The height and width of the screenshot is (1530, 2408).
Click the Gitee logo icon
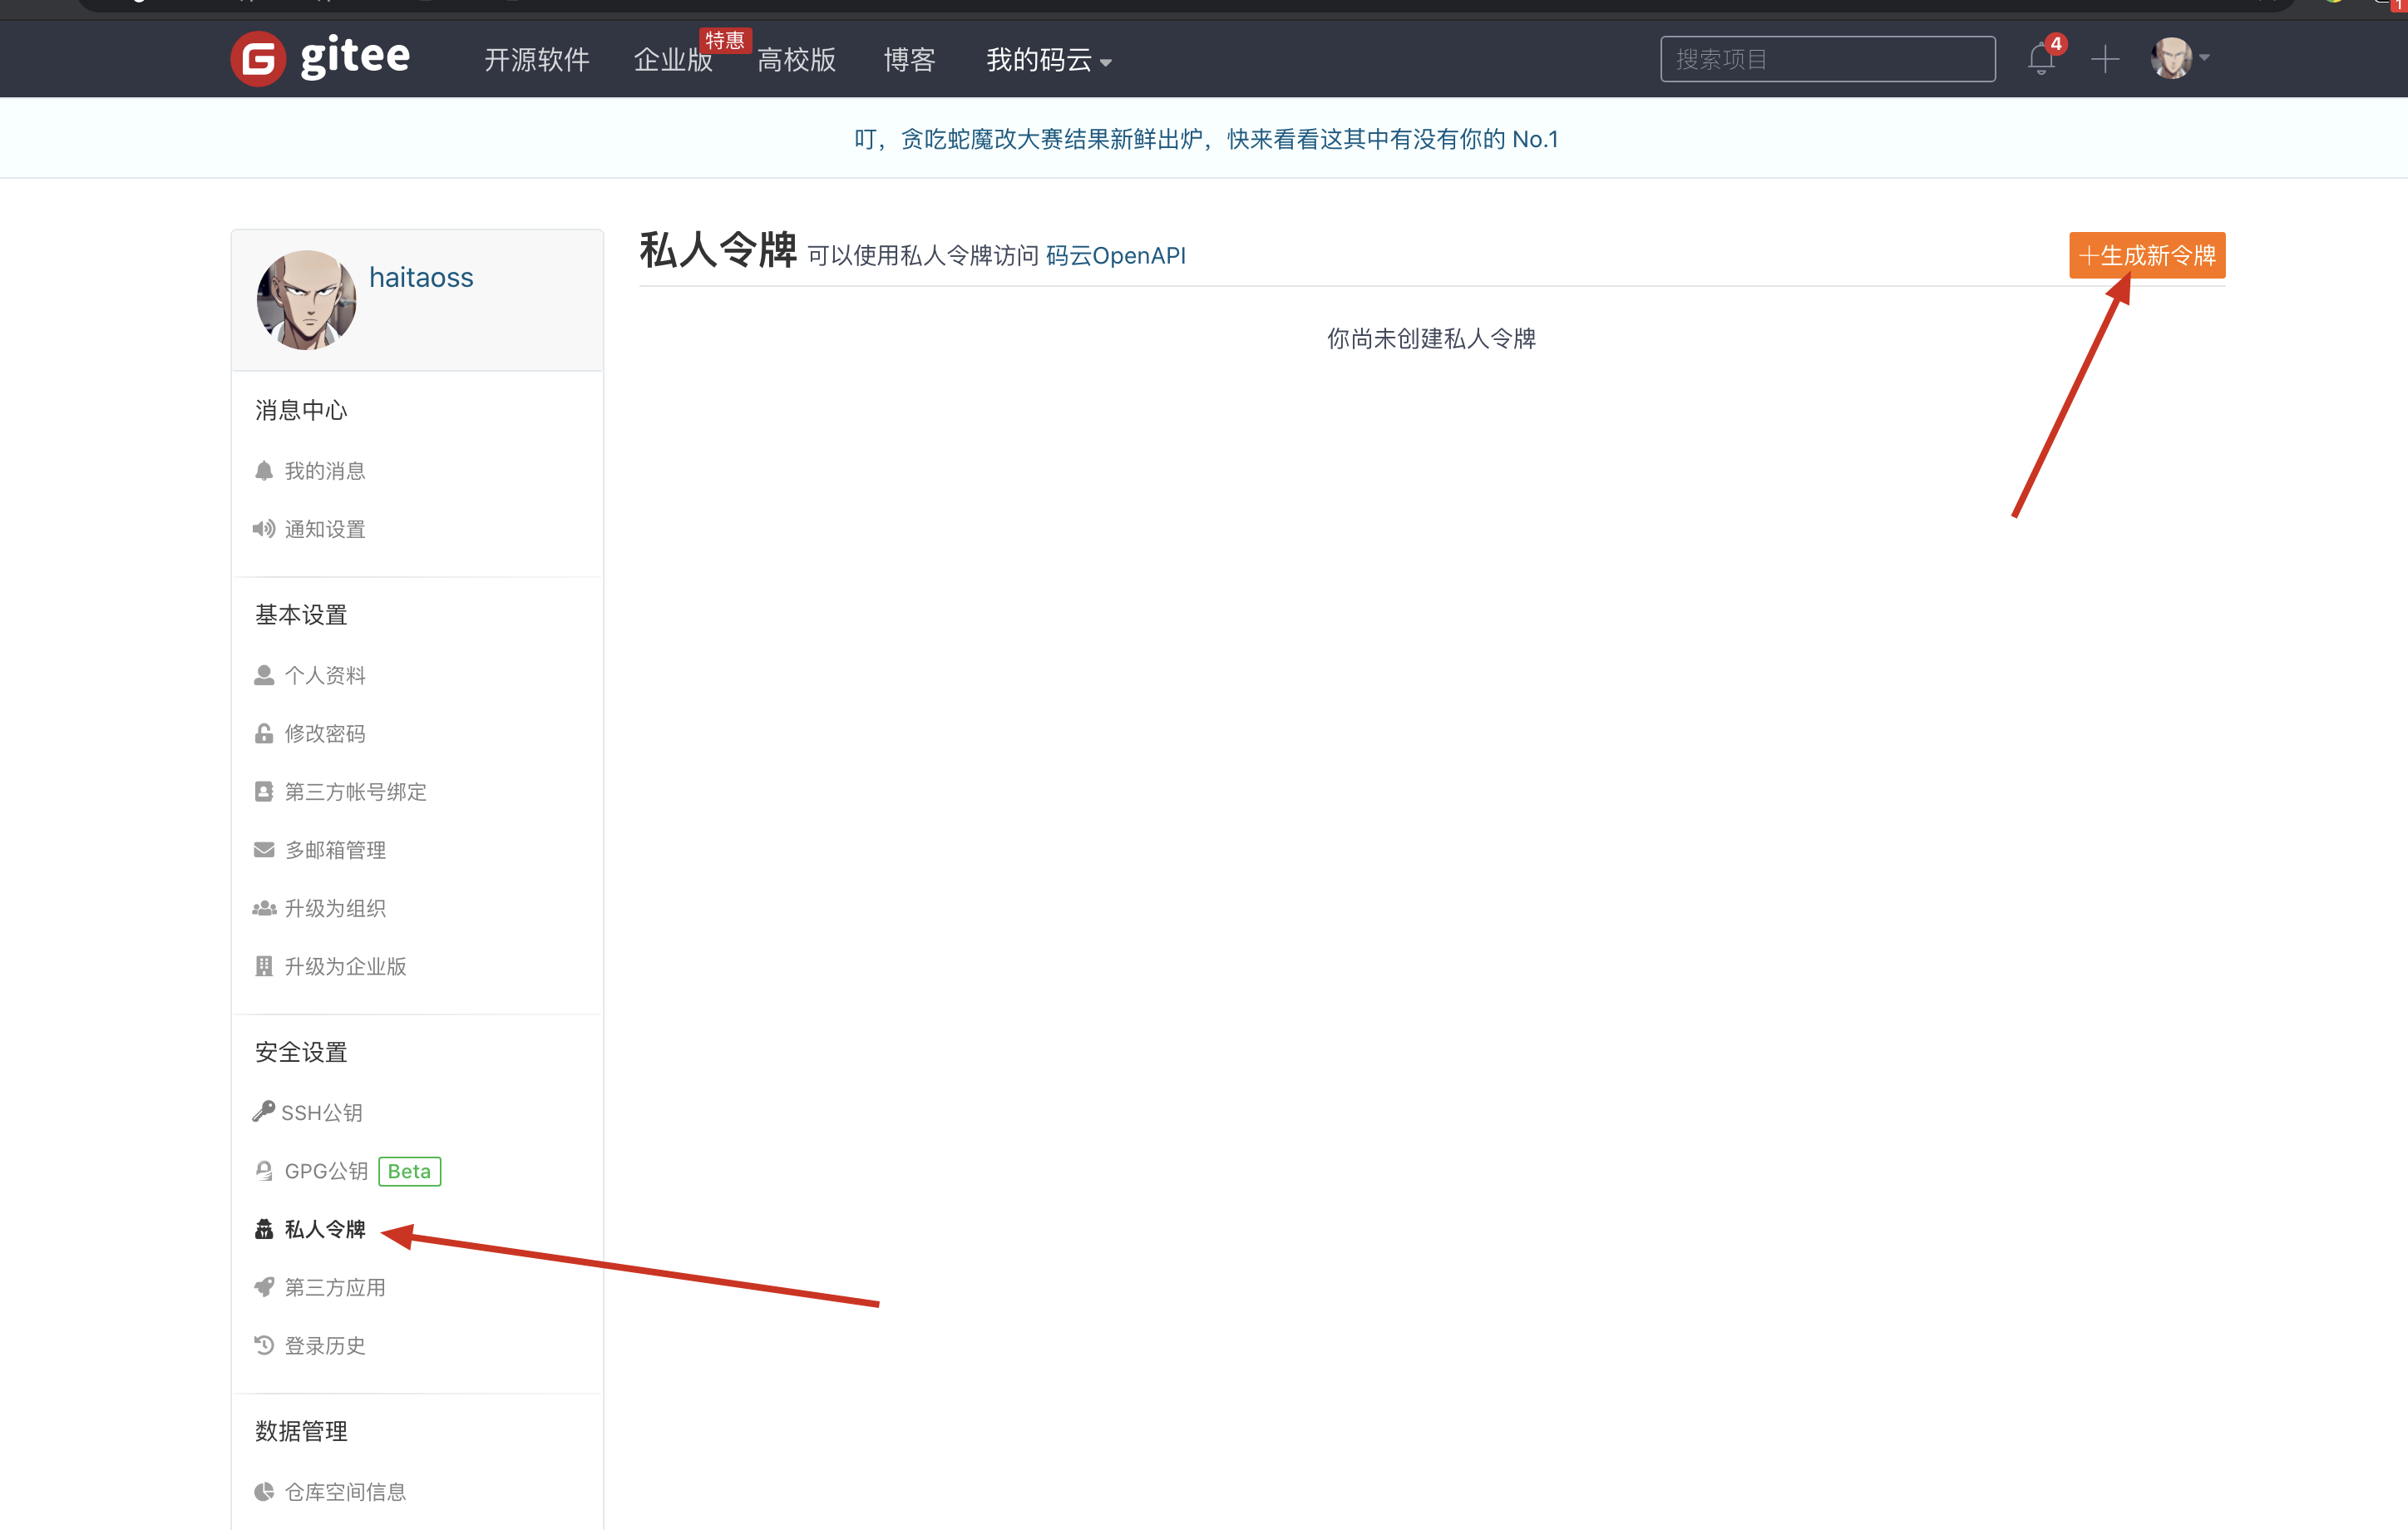258,58
